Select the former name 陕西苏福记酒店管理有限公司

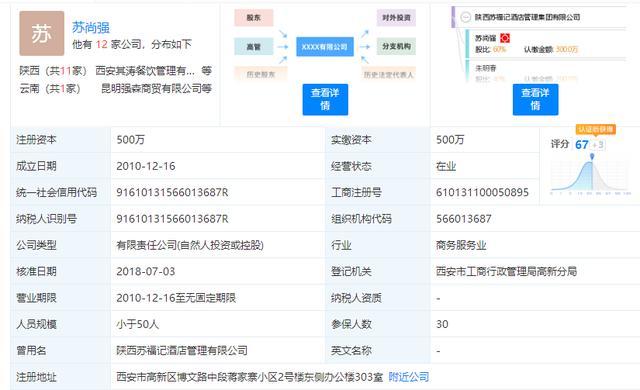(x=182, y=350)
